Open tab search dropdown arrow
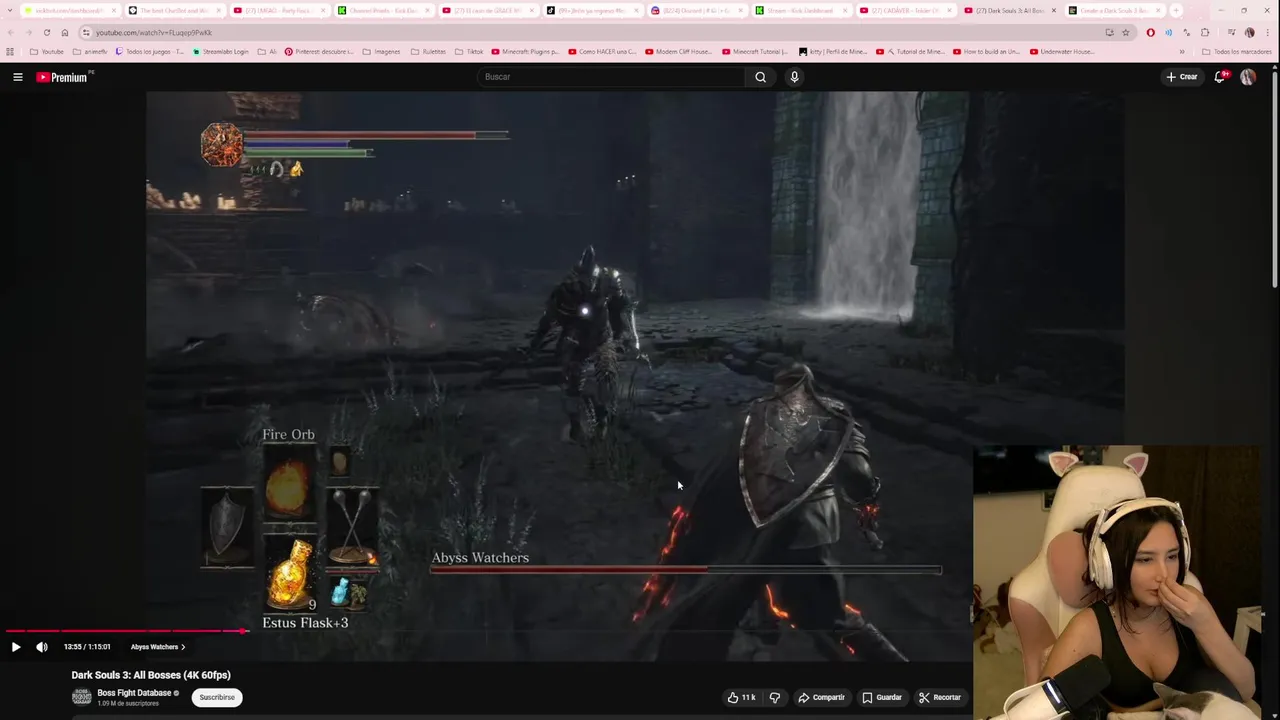Viewport: 1280px width, 720px height. [x=10, y=11]
